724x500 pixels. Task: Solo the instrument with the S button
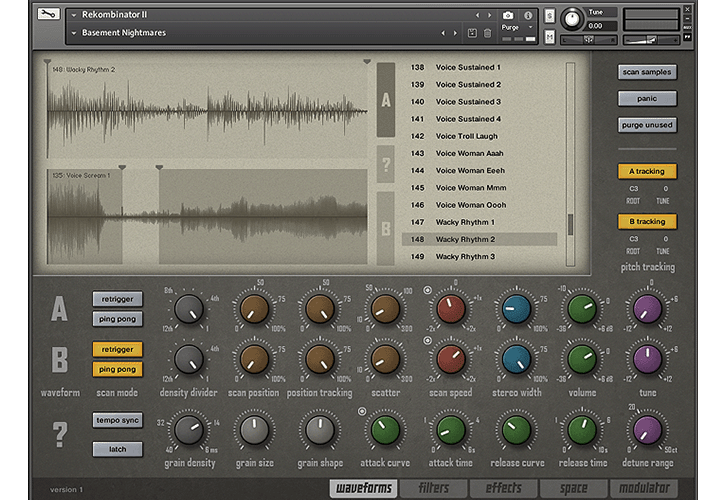(x=549, y=16)
